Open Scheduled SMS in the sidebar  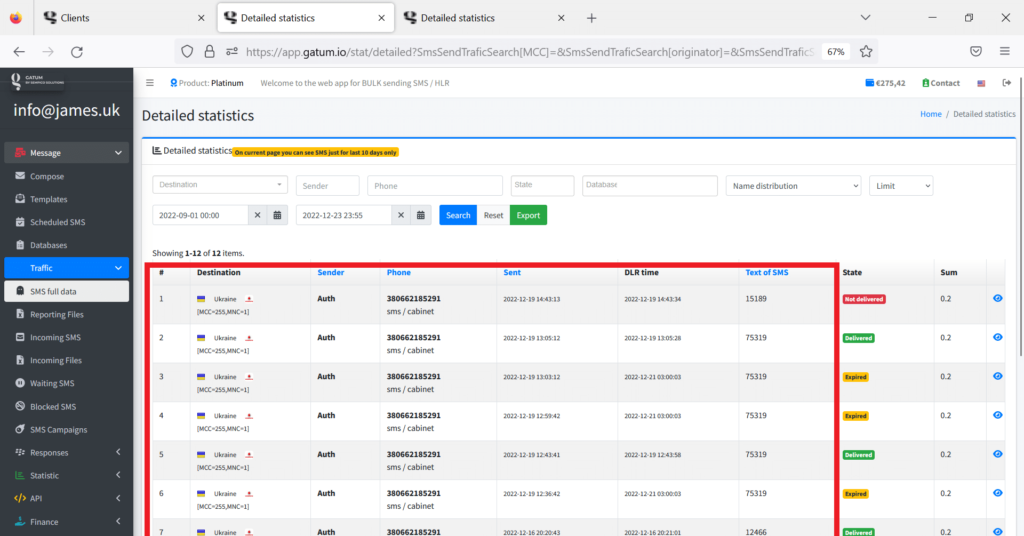click(57, 222)
